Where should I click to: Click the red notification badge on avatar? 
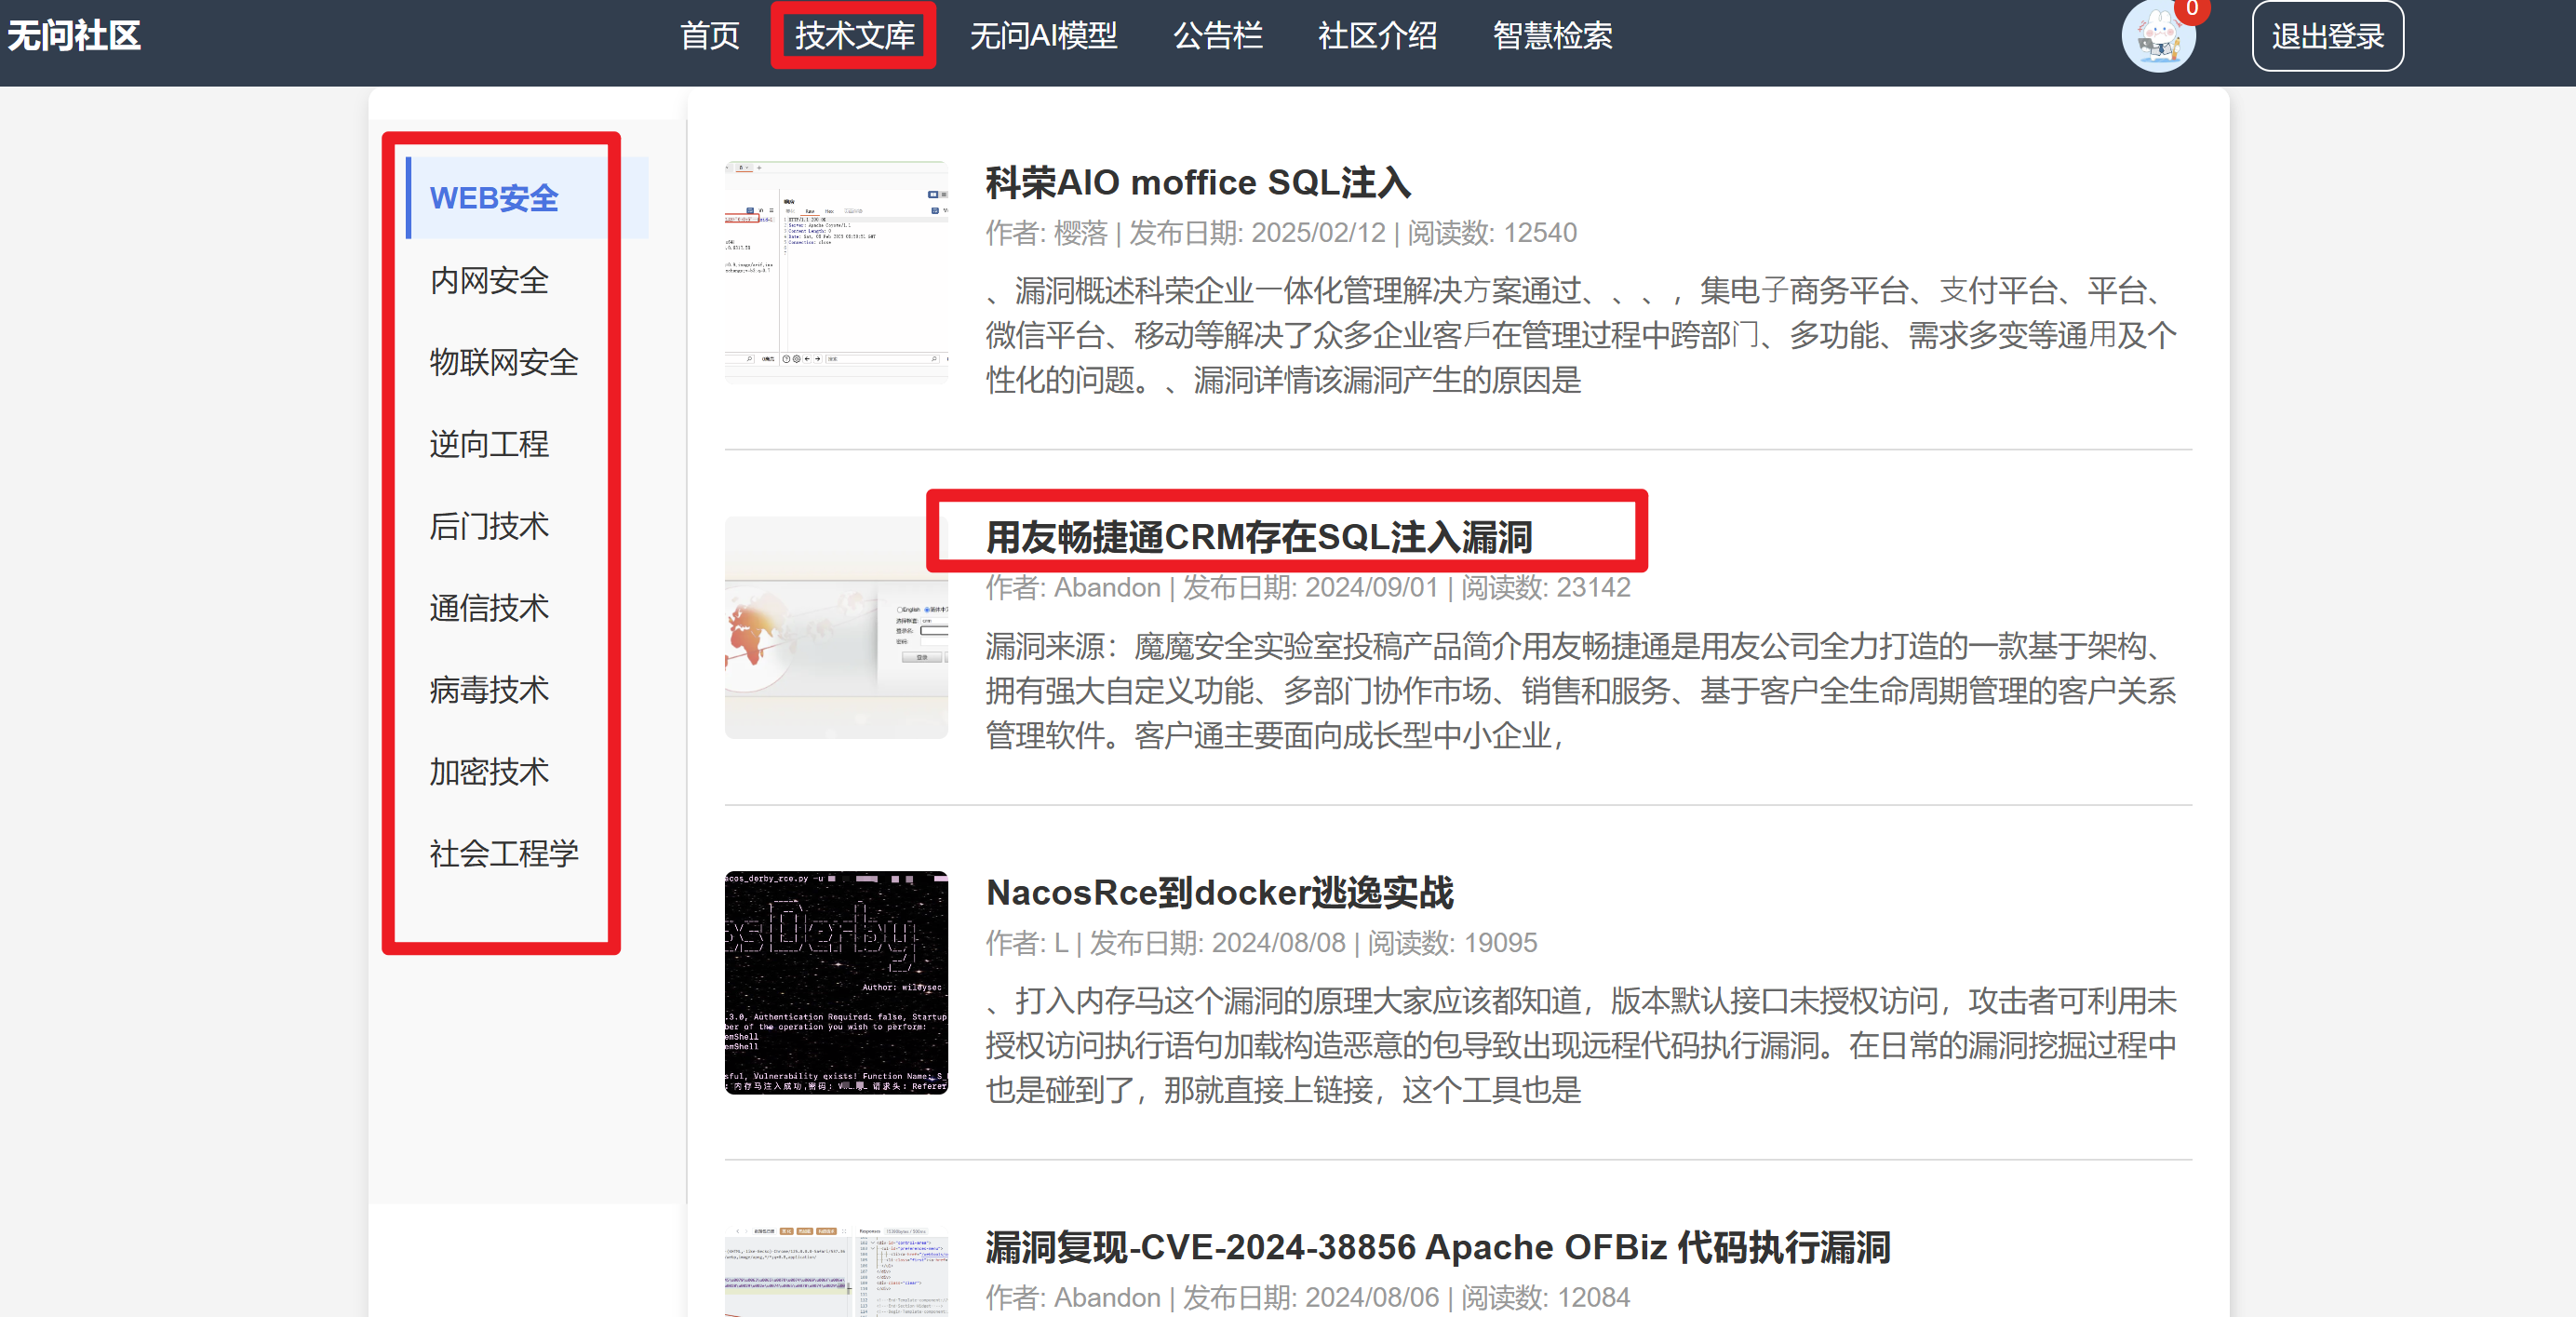(2192, 9)
